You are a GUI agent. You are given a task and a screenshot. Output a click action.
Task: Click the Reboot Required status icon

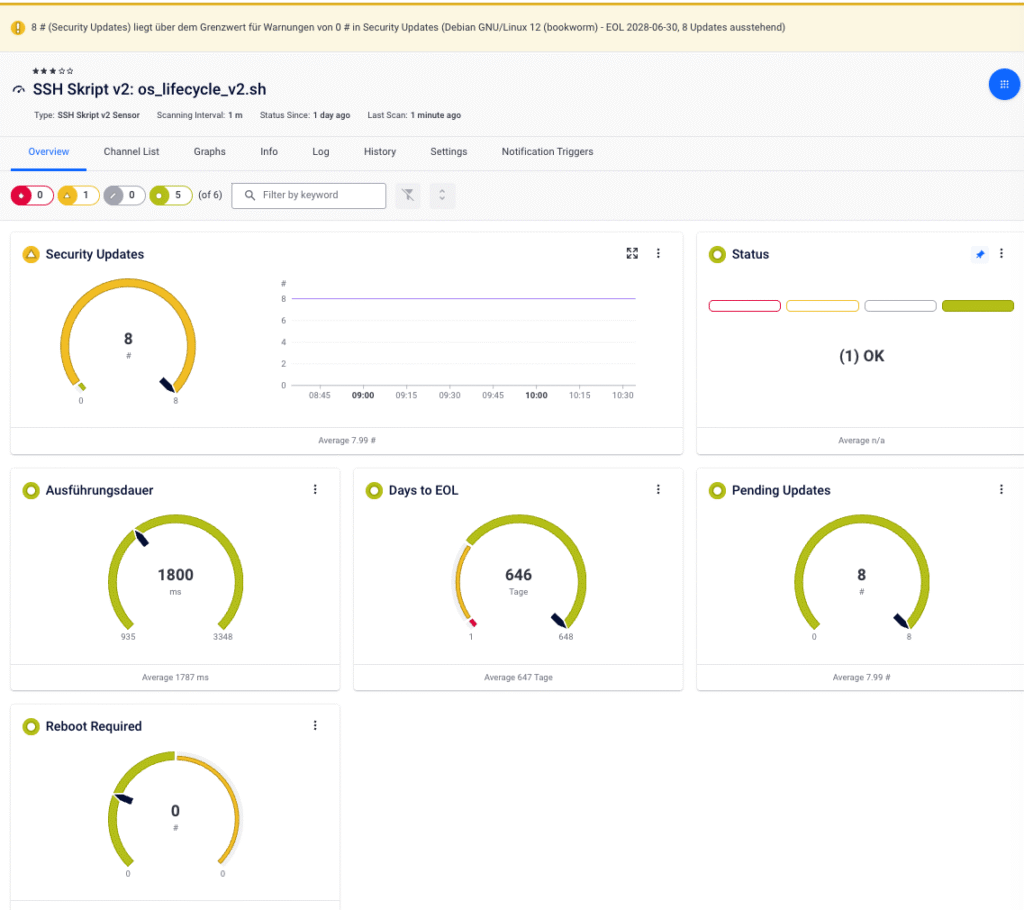pyautogui.click(x=31, y=726)
